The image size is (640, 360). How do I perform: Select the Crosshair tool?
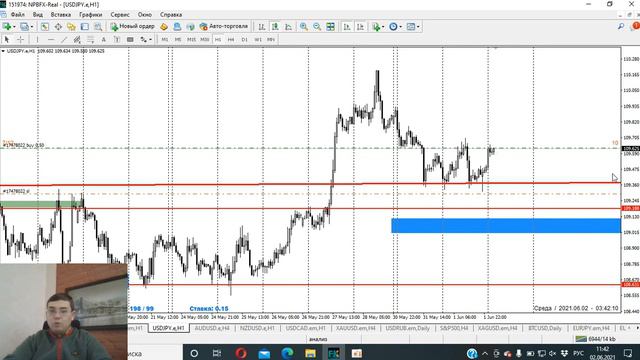pos(20,40)
